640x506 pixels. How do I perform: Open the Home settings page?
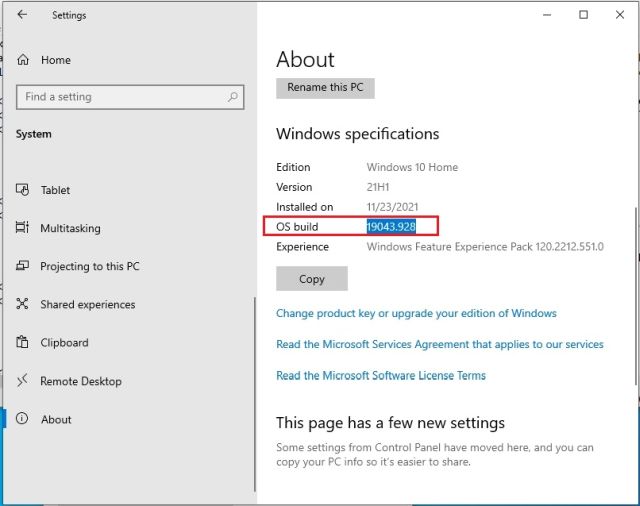click(x=56, y=60)
